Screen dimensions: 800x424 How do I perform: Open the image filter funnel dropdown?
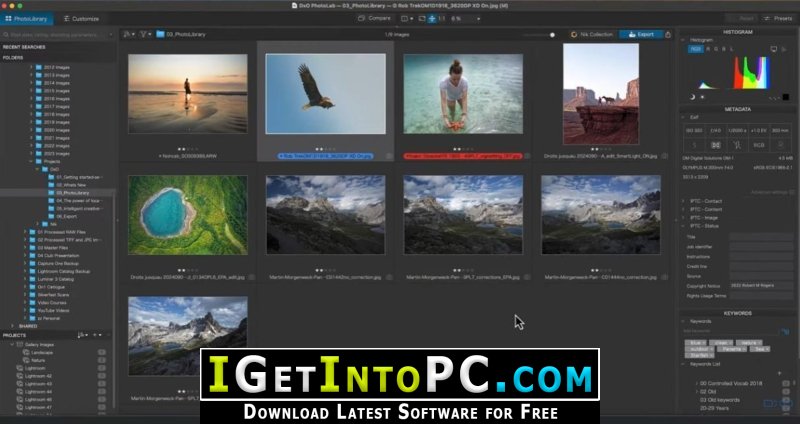coord(145,34)
